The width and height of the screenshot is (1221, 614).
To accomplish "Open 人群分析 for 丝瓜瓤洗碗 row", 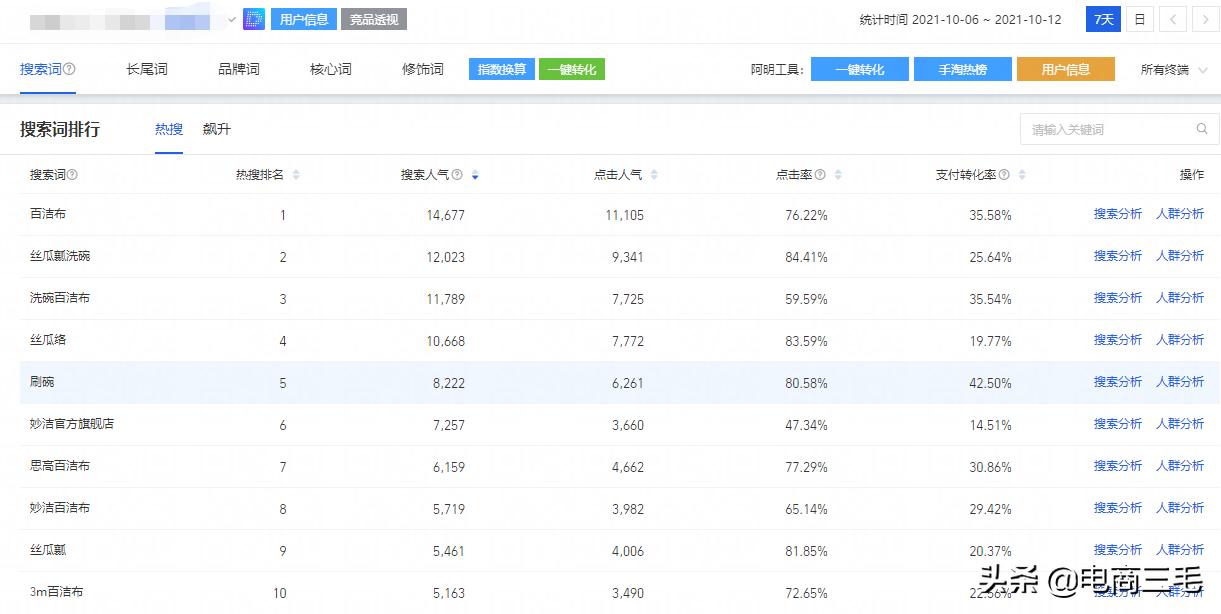I will [1180, 256].
